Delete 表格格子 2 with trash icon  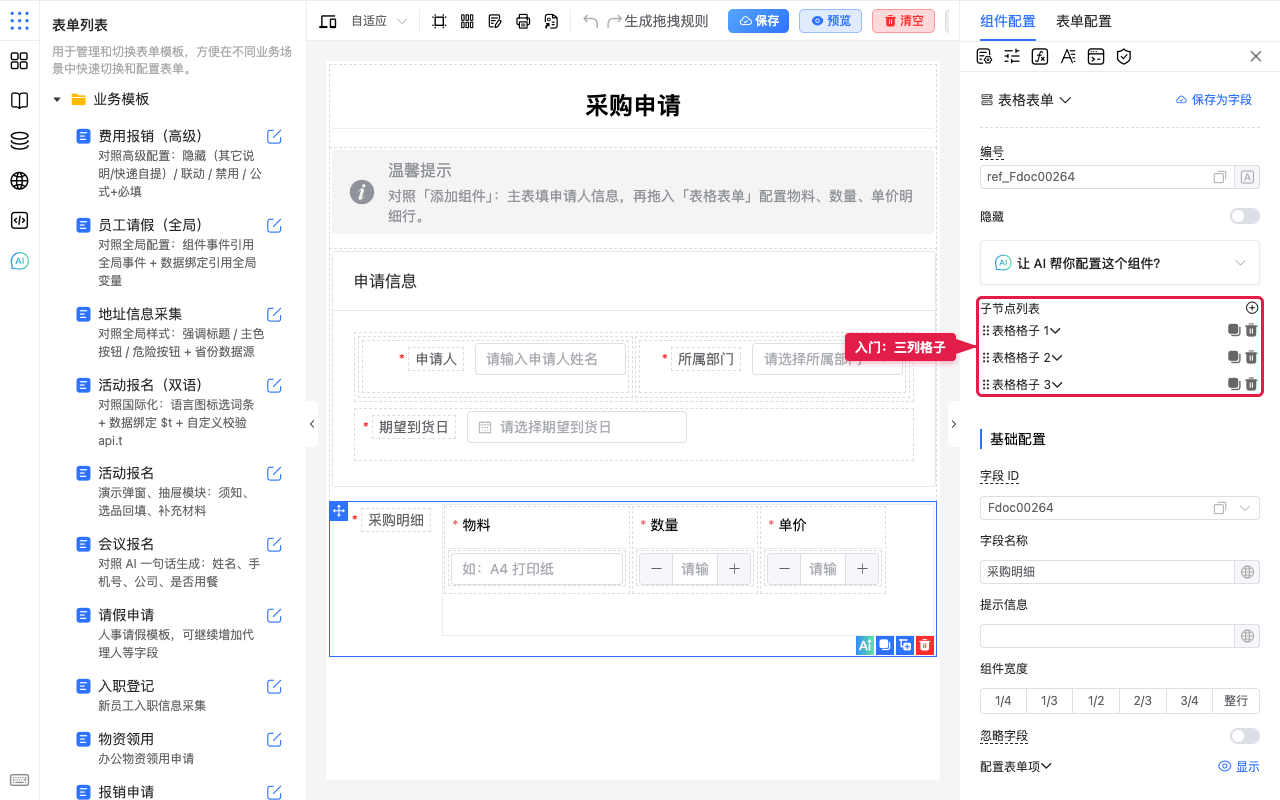click(x=1251, y=357)
